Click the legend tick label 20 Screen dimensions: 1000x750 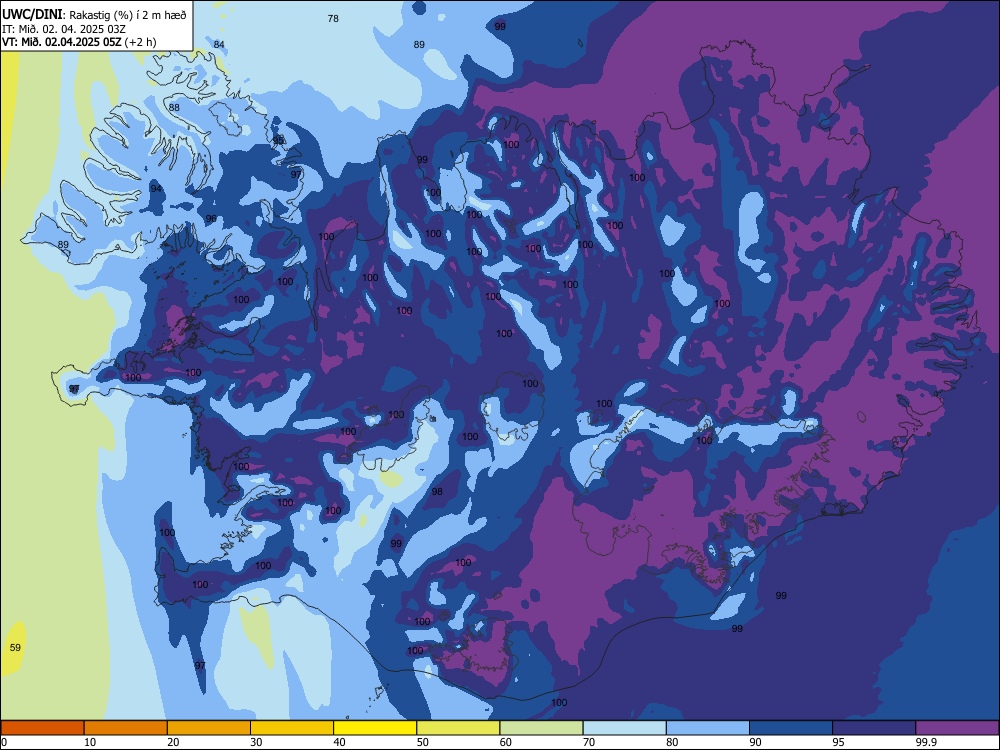point(173,742)
